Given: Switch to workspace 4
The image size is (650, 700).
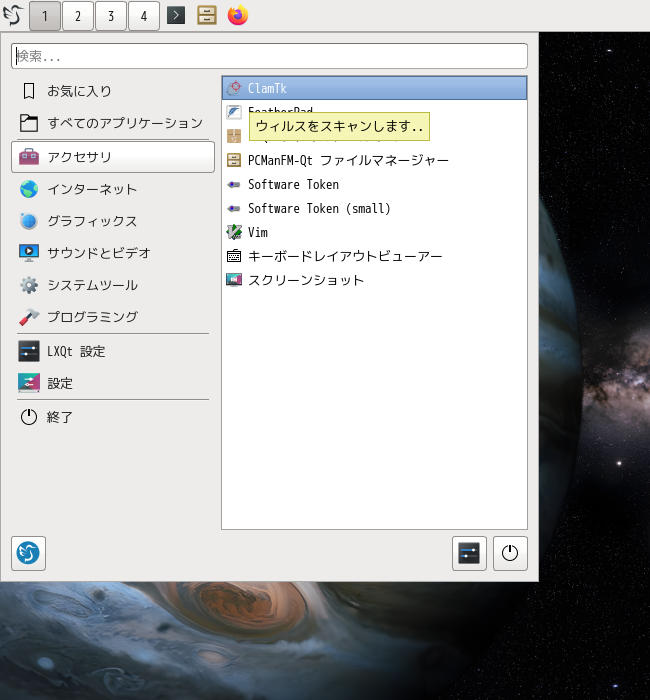Looking at the screenshot, I should point(144,16).
